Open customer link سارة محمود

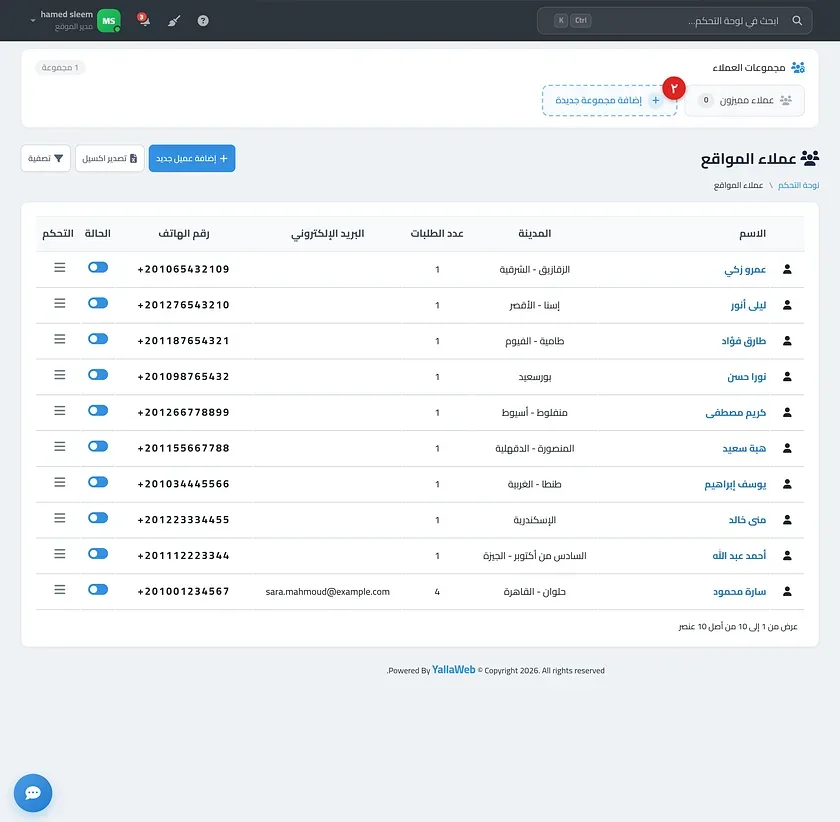[x=739, y=592]
